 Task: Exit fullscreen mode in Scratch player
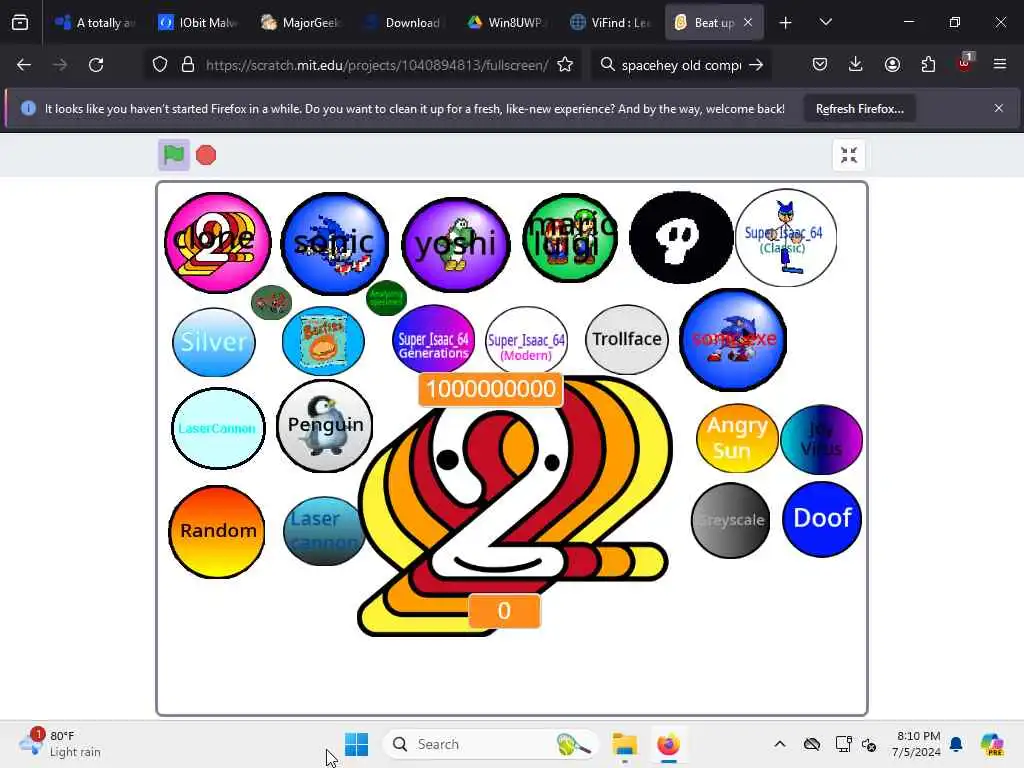pos(848,155)
